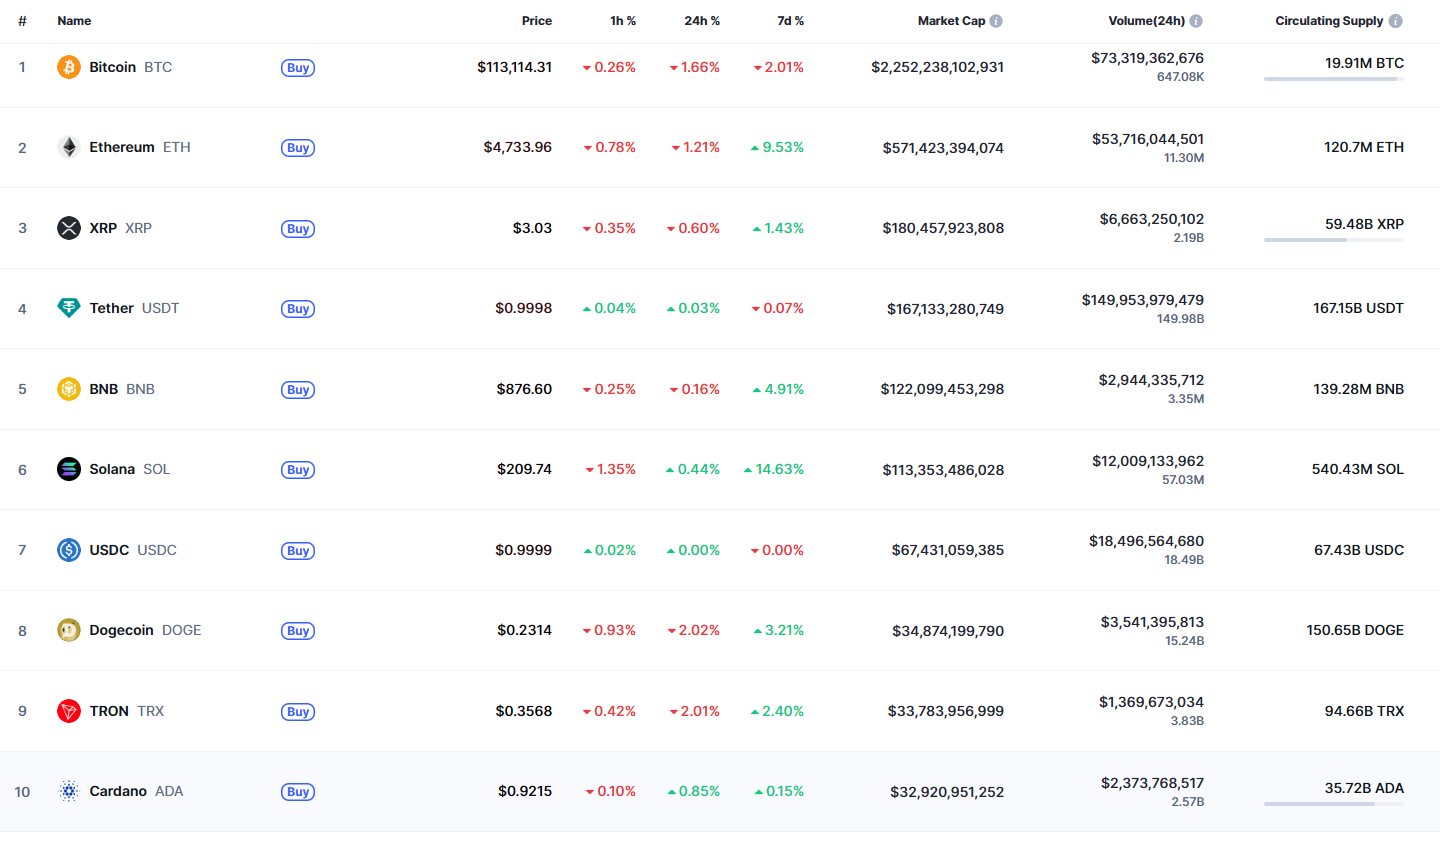Click the Cardano coin logo
Viewport: 1440px width, 841px height.
pyautogui.click(x=69, y=791)
